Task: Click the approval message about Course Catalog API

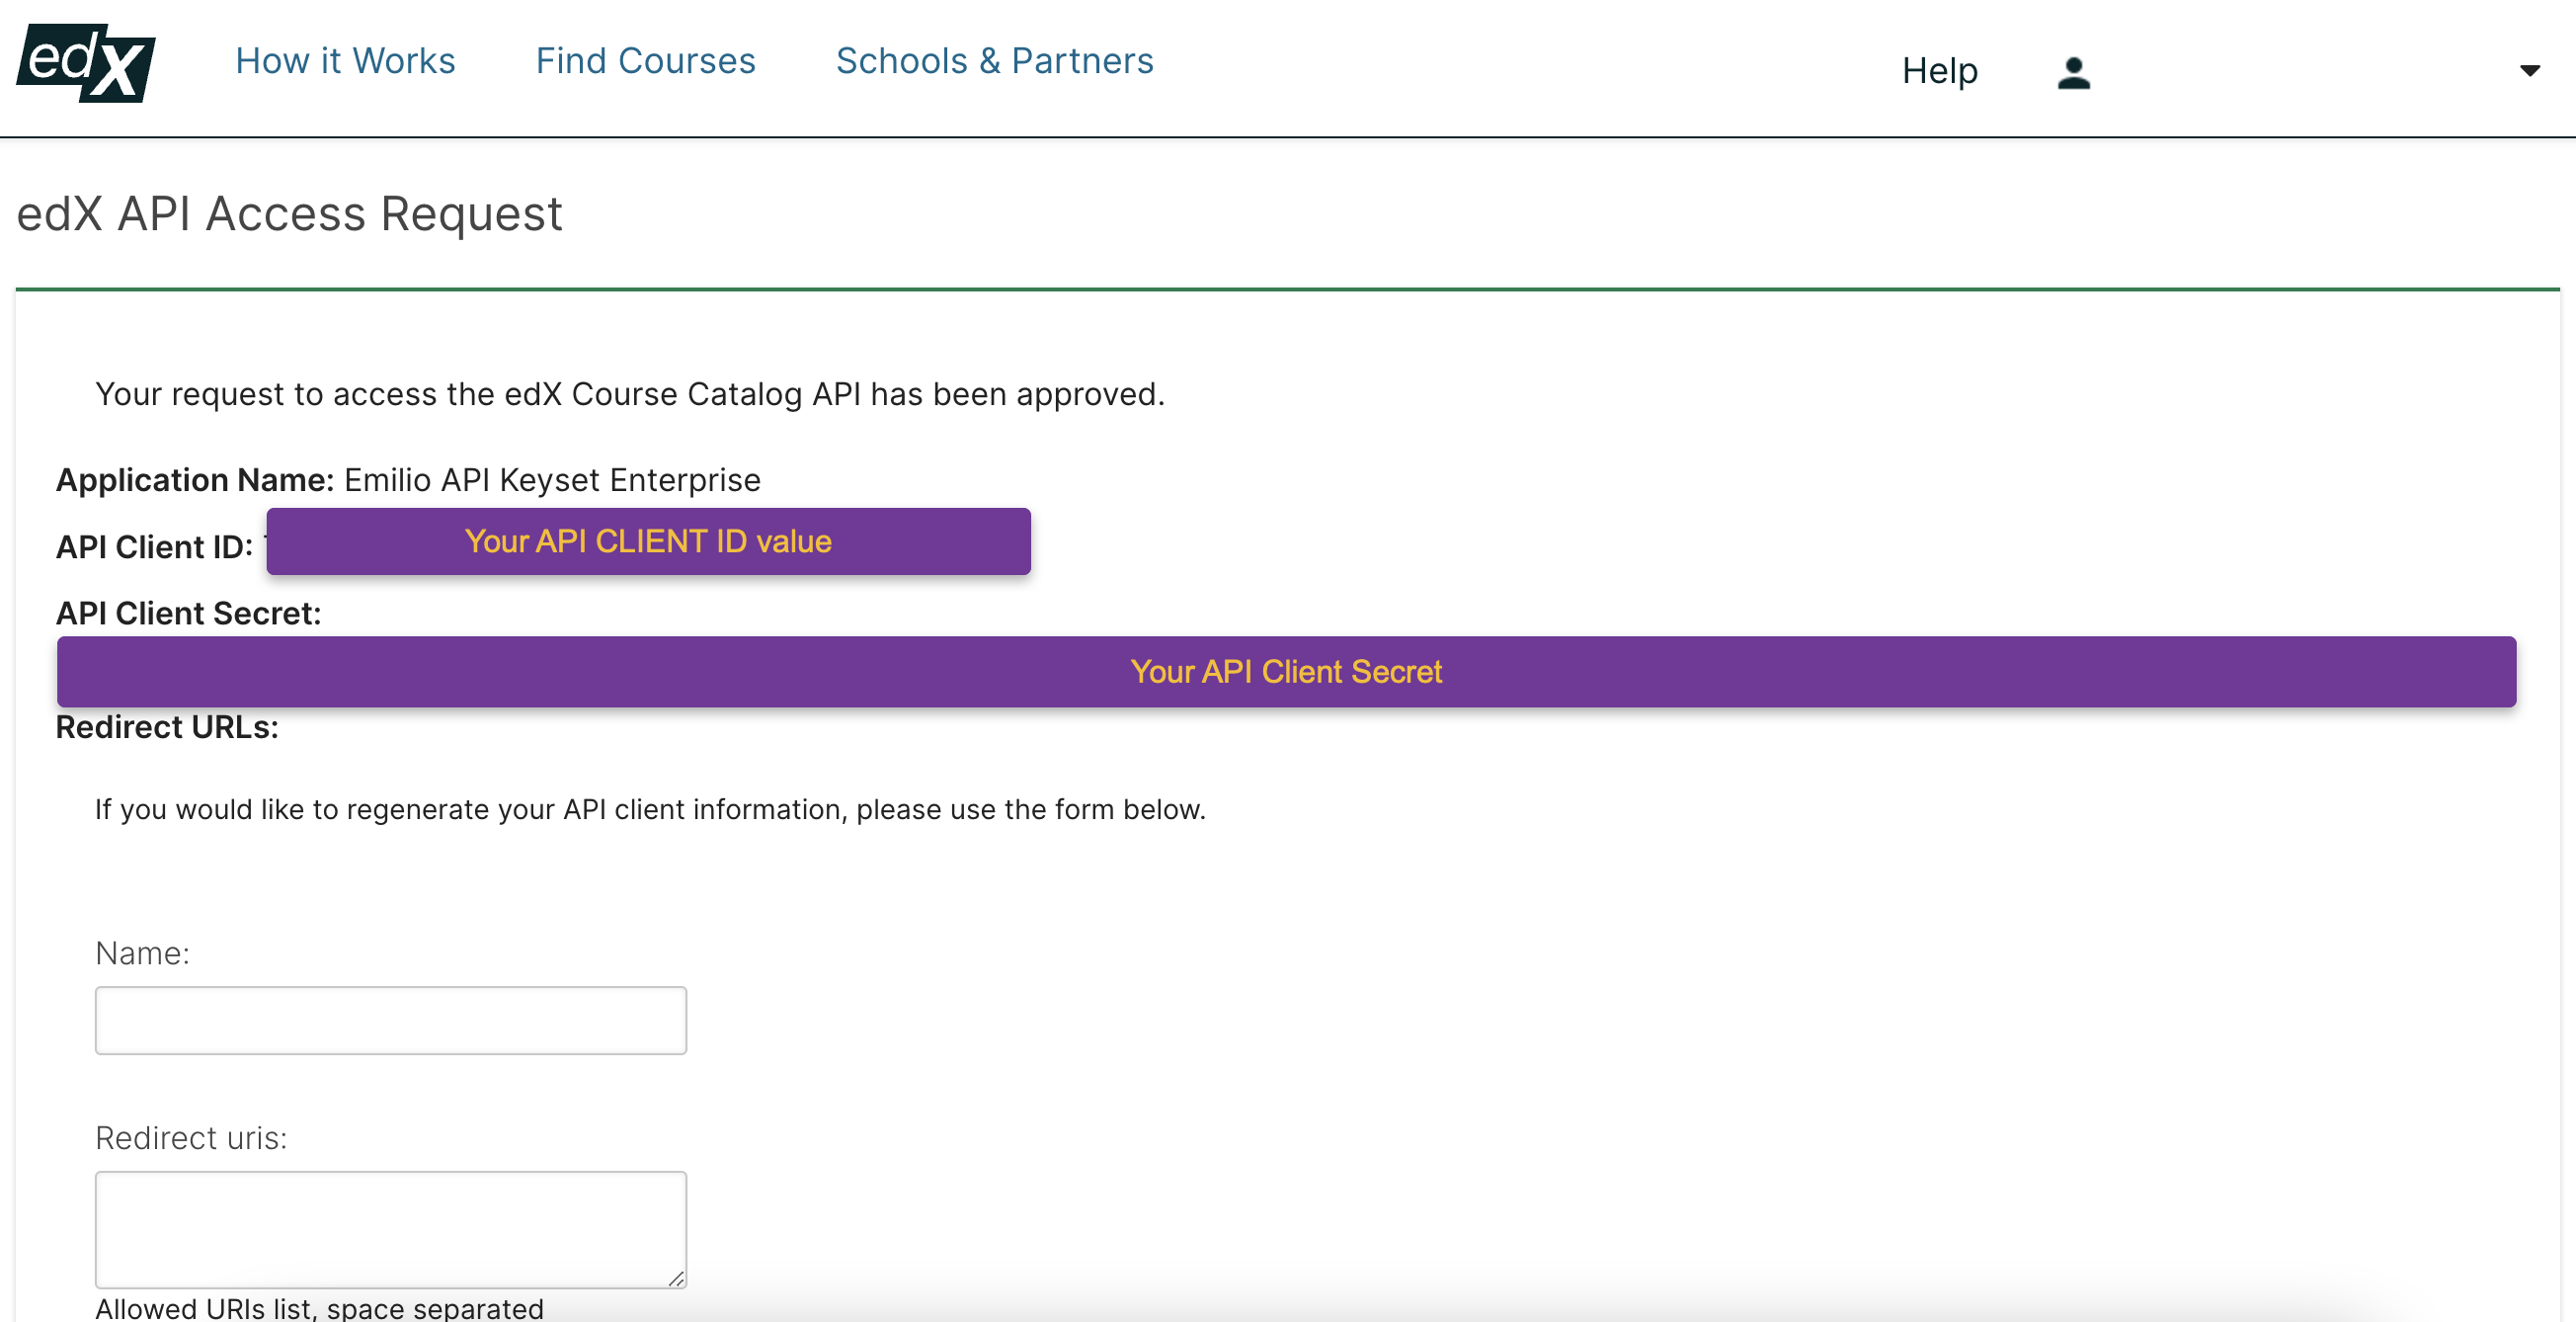Action: pos(629,393)
